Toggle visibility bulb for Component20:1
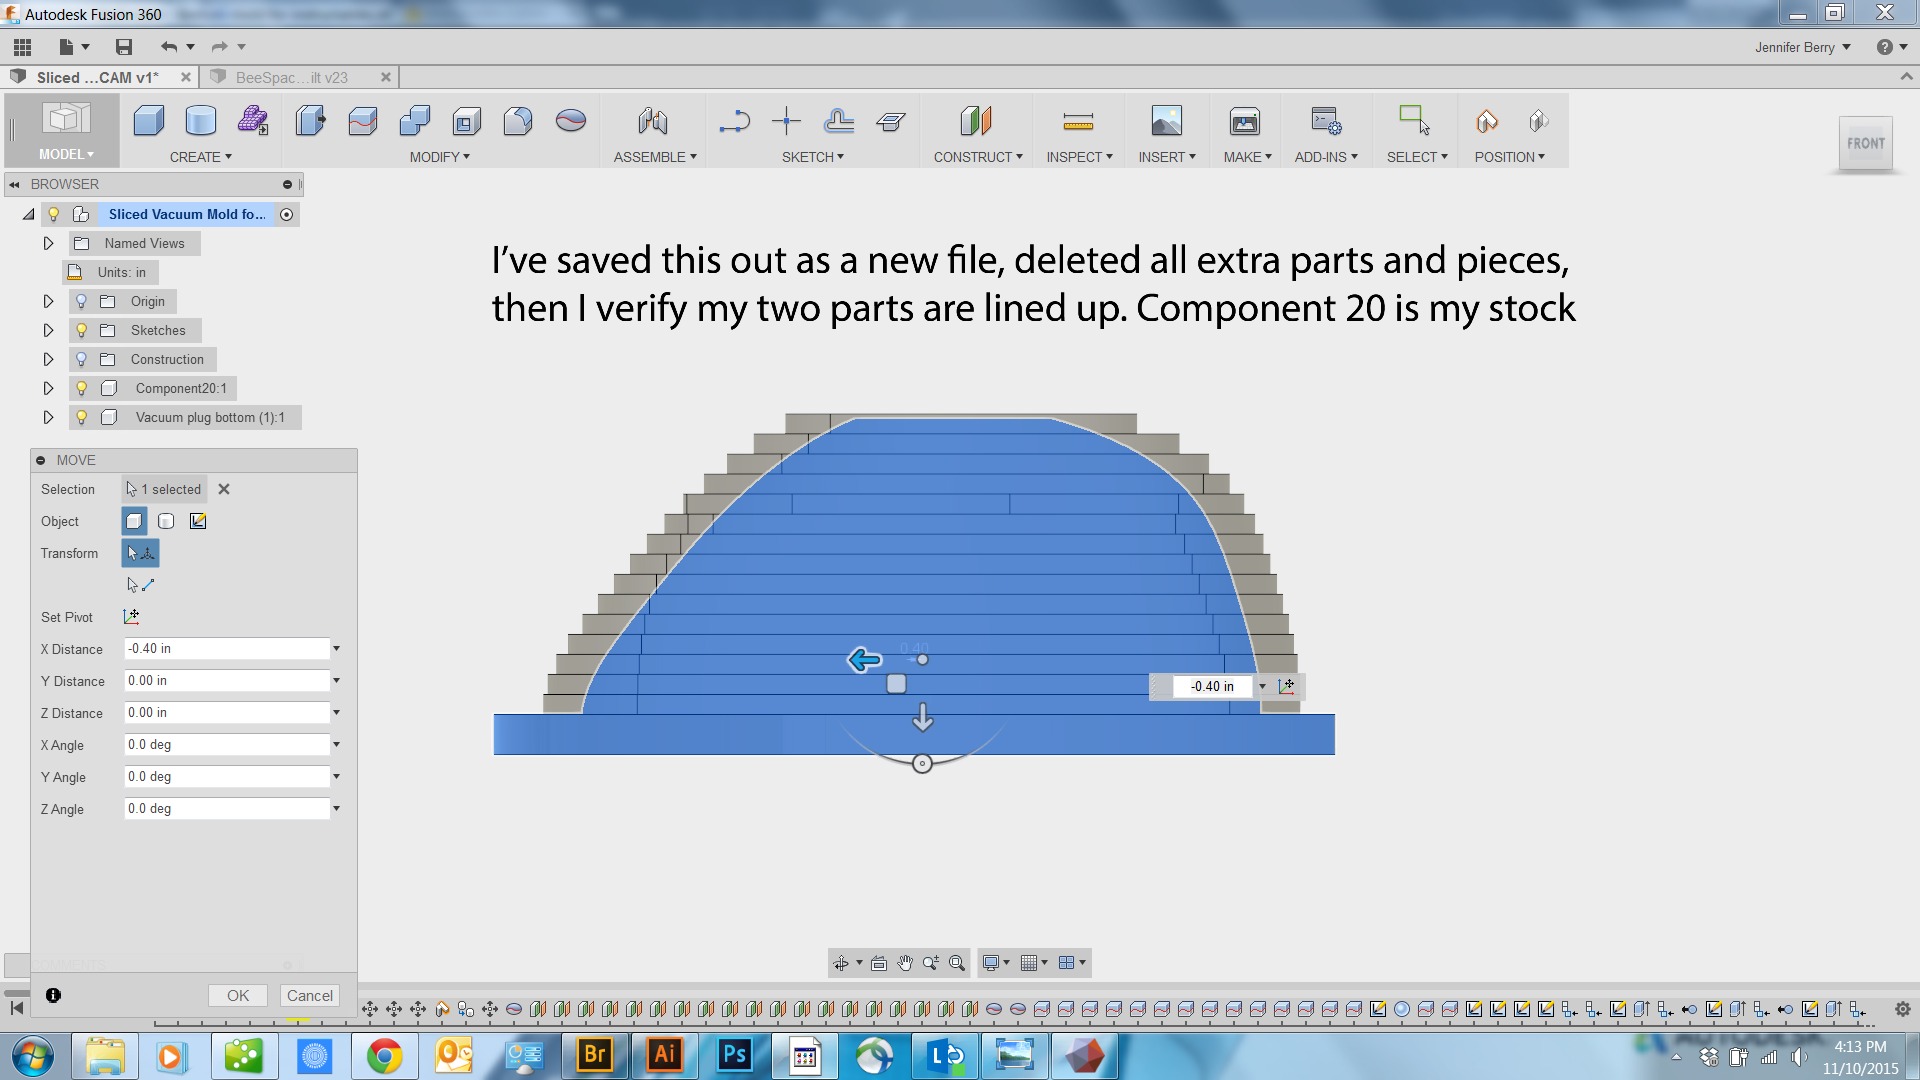 [82, 388]
